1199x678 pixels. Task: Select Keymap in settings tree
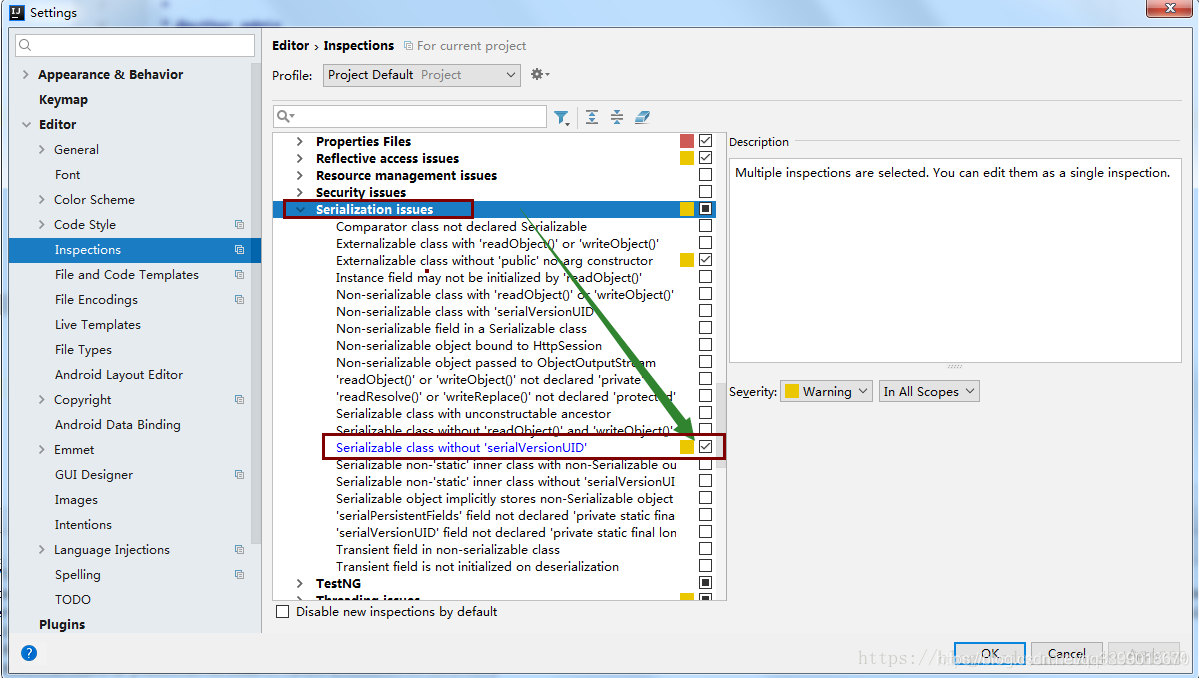(x=63, y=99)
